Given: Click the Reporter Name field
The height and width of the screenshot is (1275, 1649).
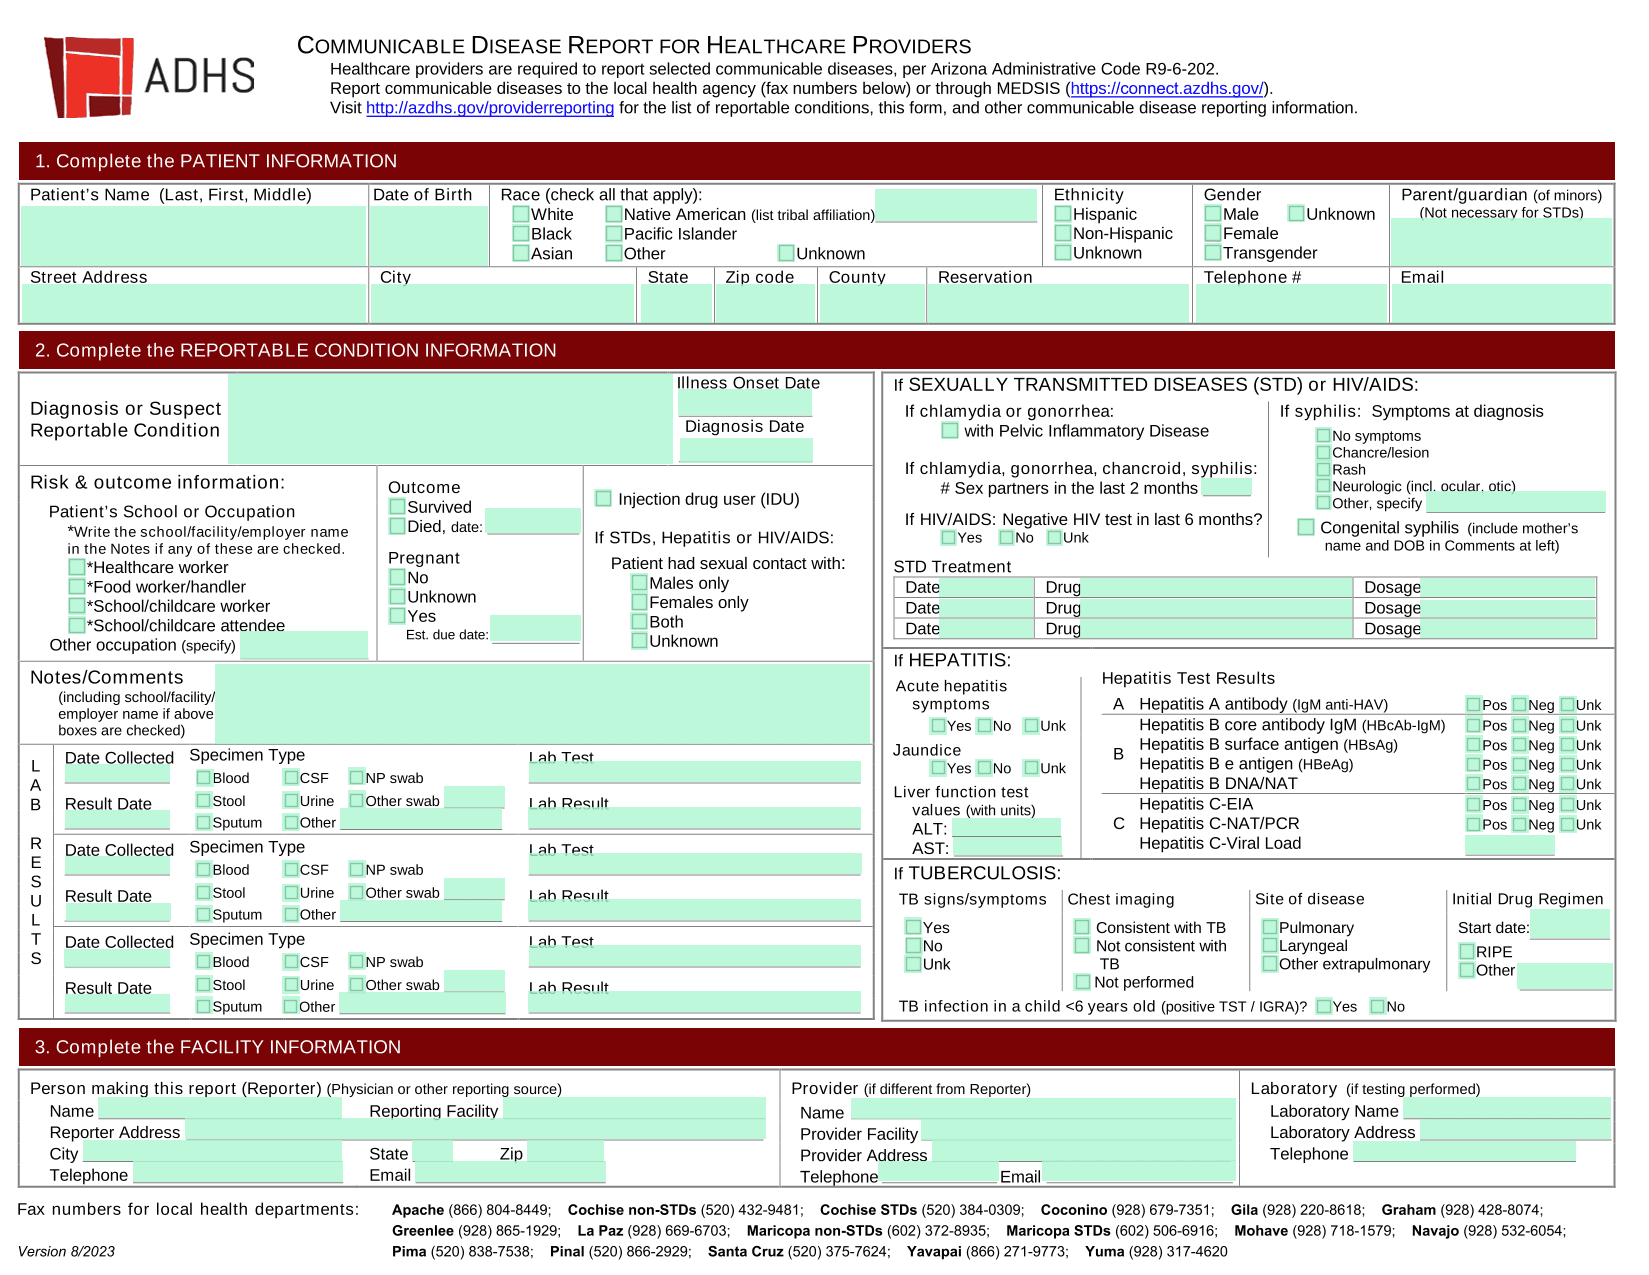Looking at the screenshot, I should [219, 1108].
